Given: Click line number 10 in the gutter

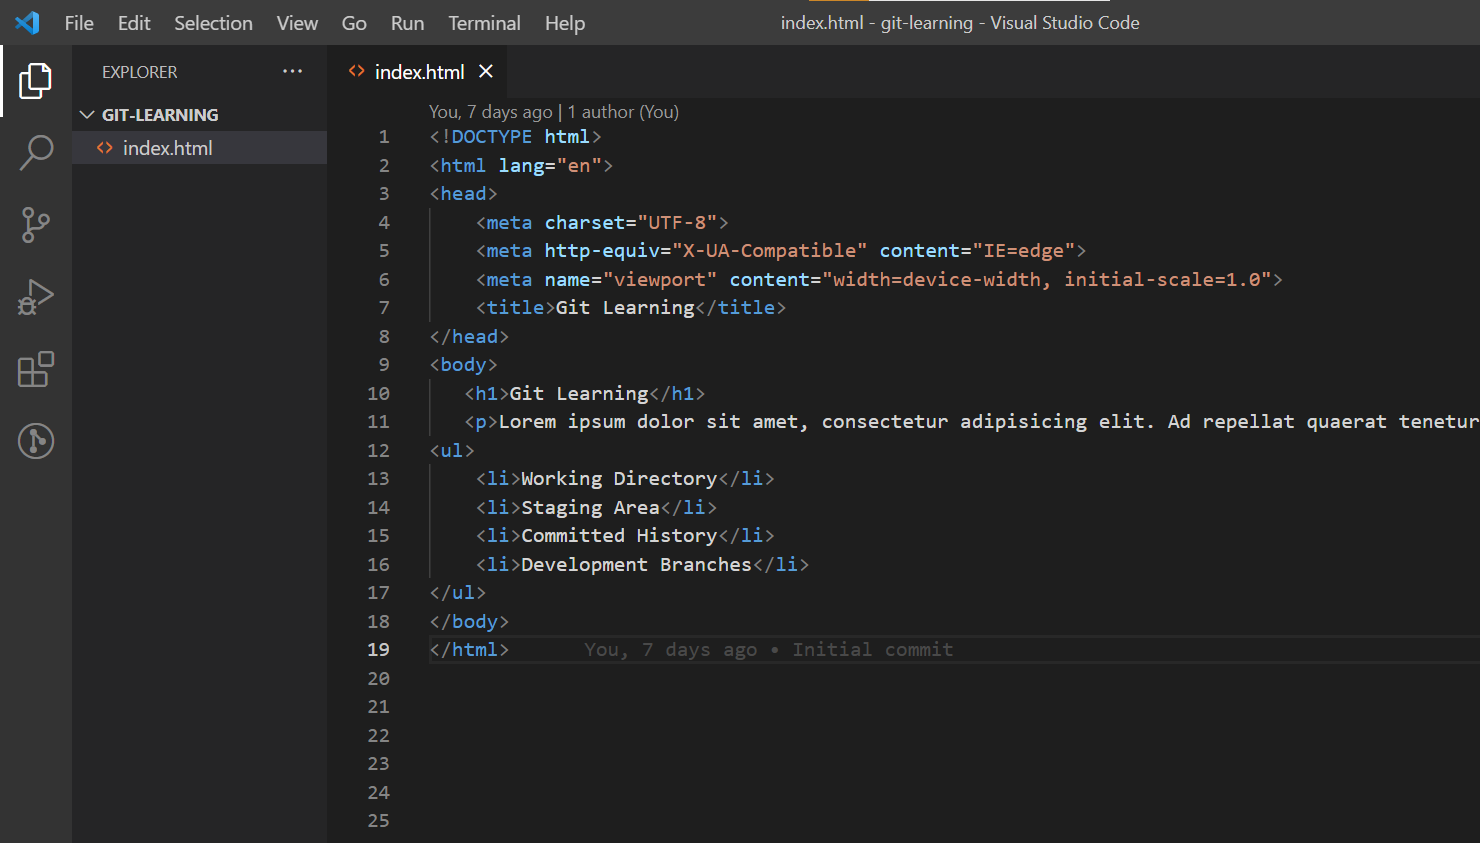Looking at the screenshot, I should click(x=378, y=394).
